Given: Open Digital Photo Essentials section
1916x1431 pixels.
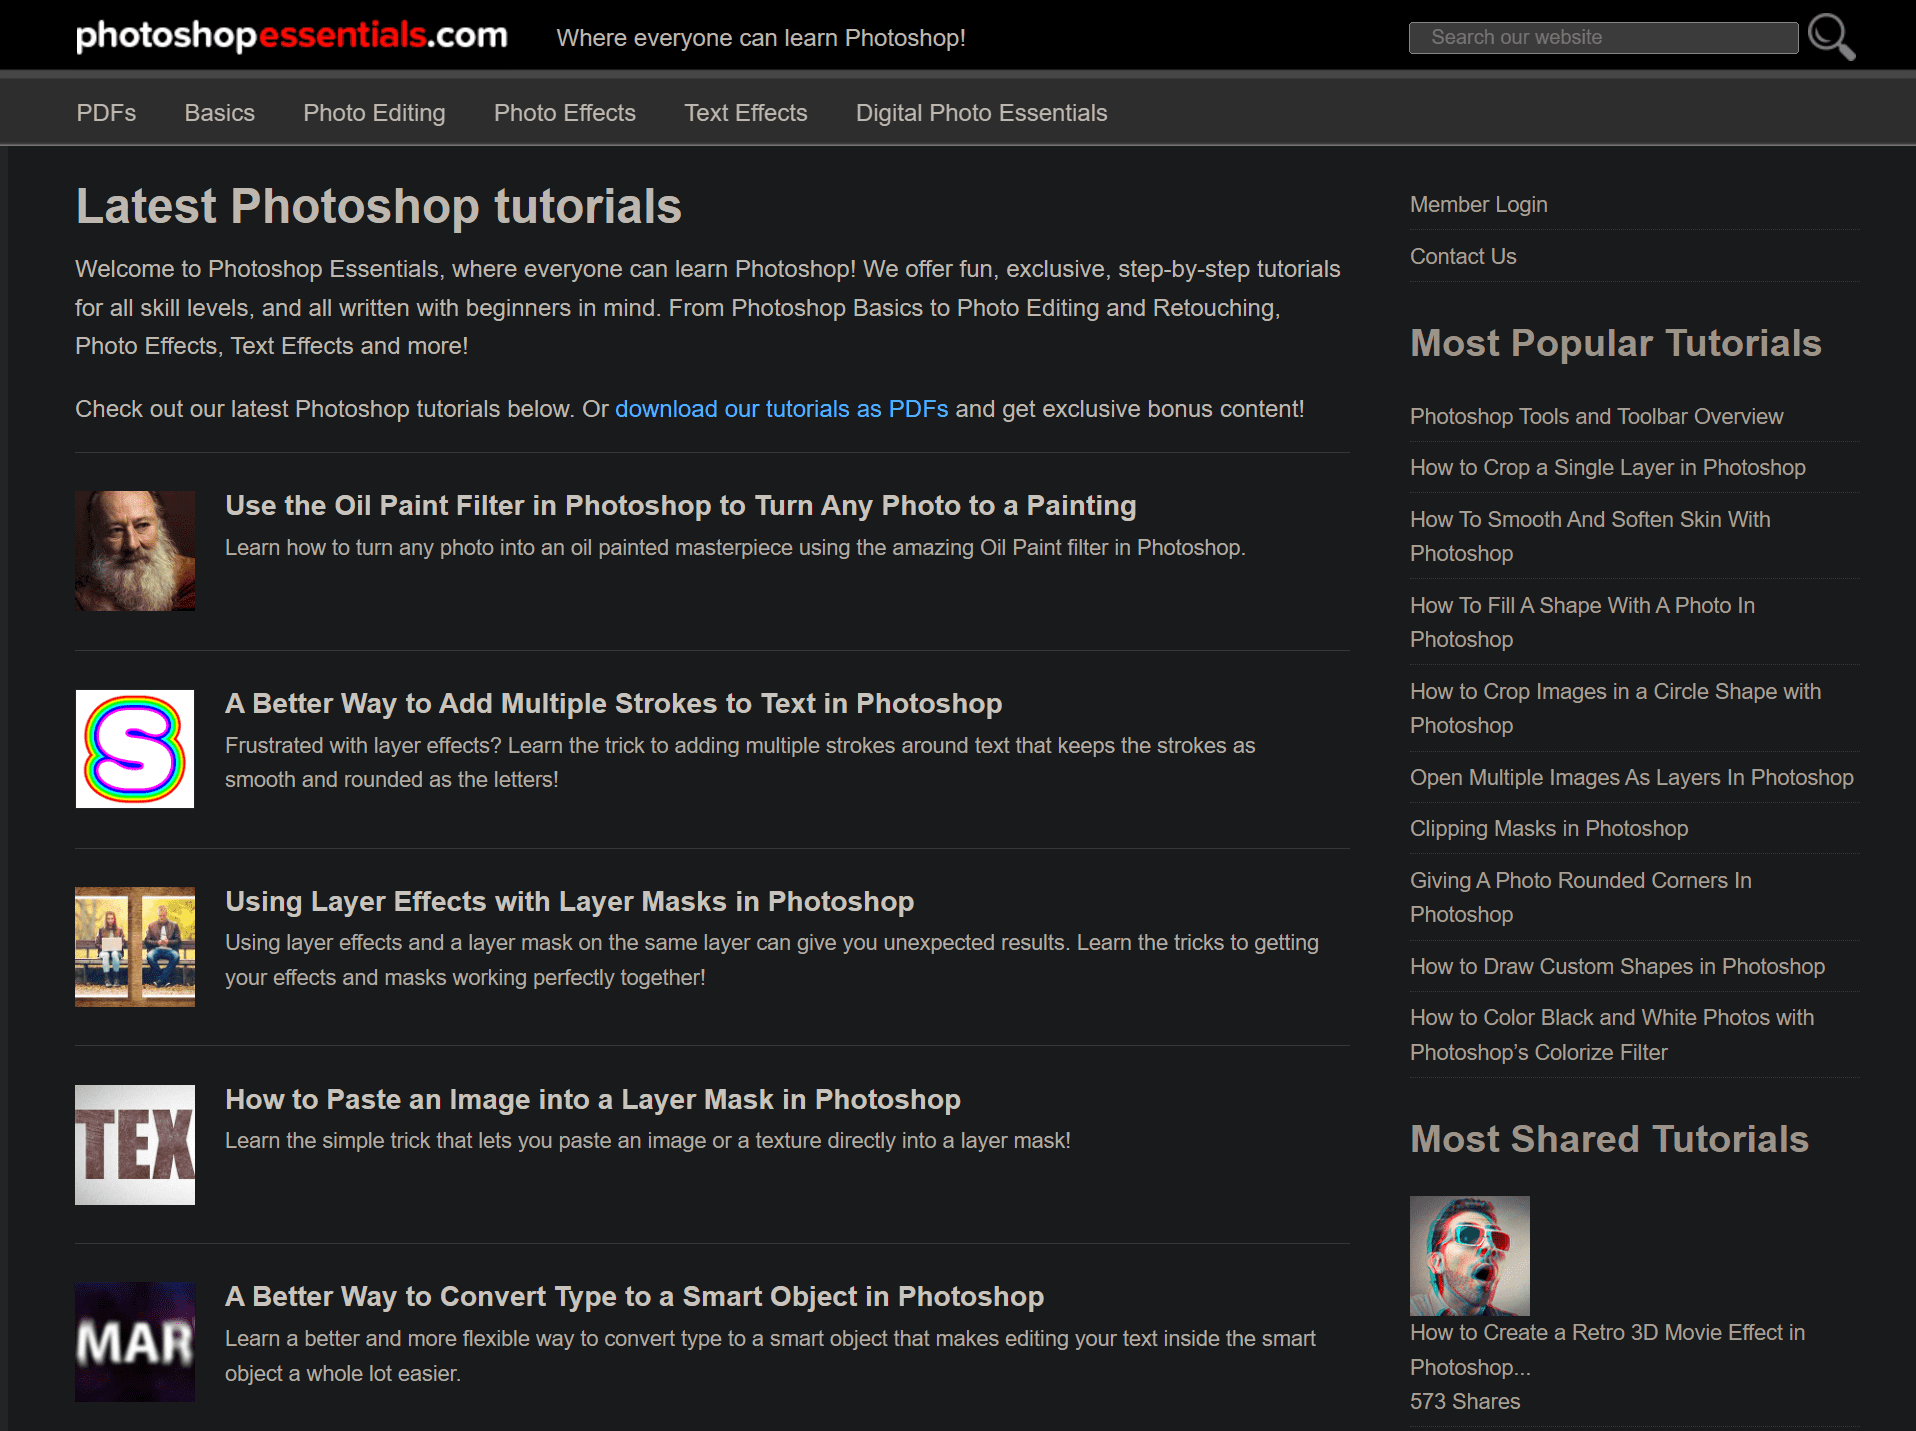Looking at the screenshot, I should tap(981, 113).
